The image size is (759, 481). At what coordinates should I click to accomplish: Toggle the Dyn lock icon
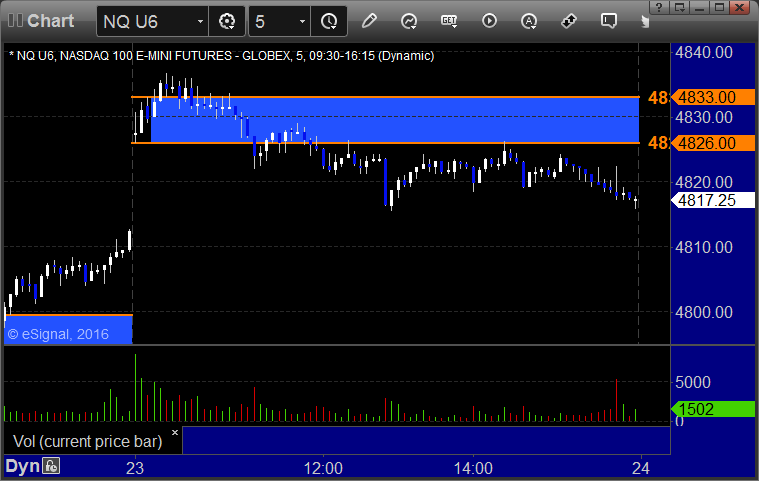click(x=51, y=466)
